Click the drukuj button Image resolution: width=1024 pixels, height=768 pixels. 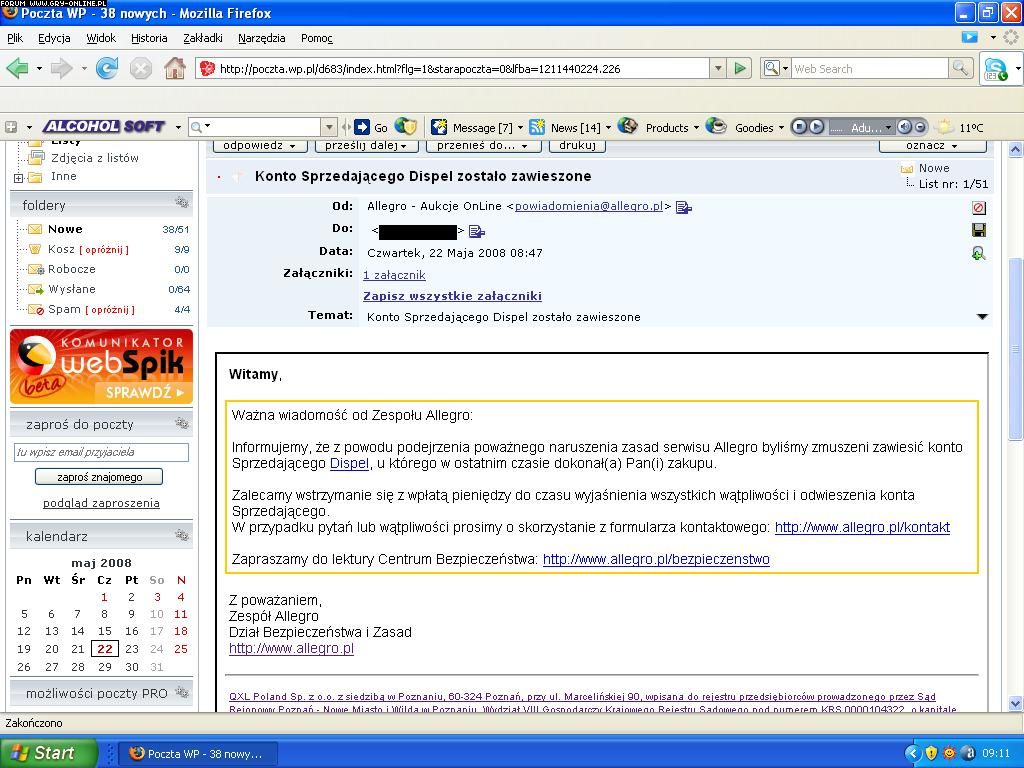tap(577, 146)
